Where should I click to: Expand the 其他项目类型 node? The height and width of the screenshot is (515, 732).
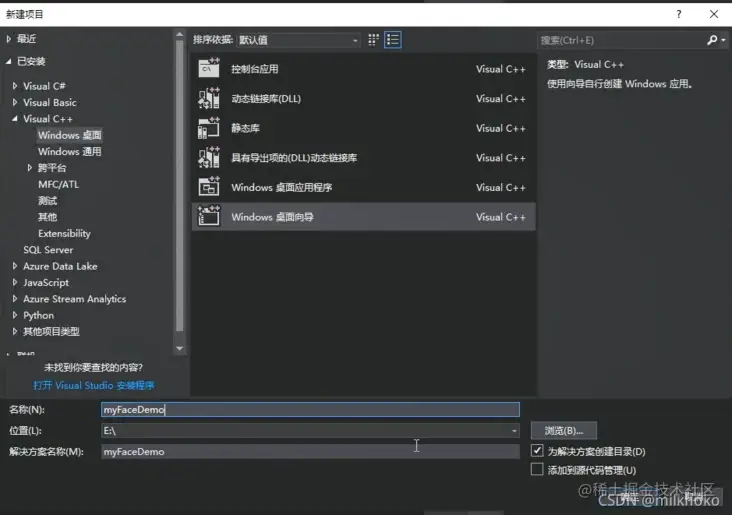coord(15,332)
